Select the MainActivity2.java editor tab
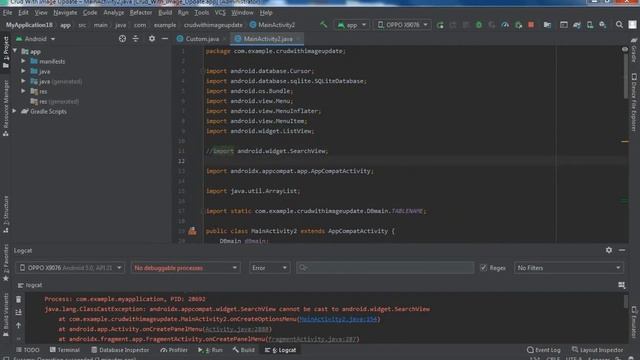This screenshot has height=360, width=640. pos(267,39)
